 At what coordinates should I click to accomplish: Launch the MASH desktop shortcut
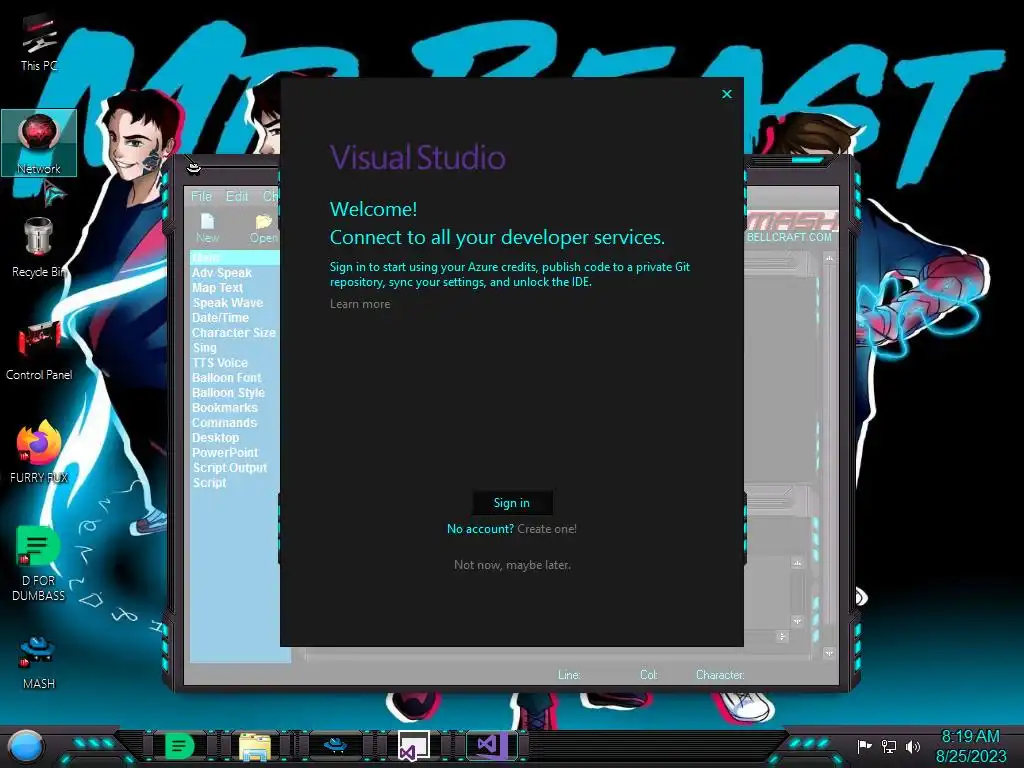click(x=39, y=662)
